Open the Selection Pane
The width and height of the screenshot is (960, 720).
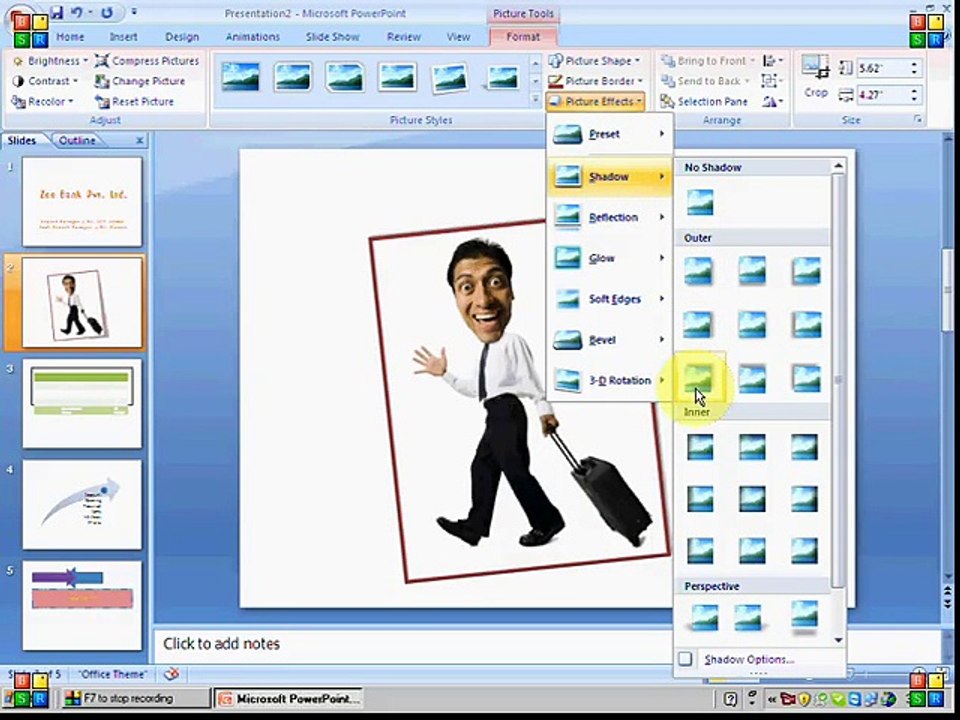(x=704, y=102)
